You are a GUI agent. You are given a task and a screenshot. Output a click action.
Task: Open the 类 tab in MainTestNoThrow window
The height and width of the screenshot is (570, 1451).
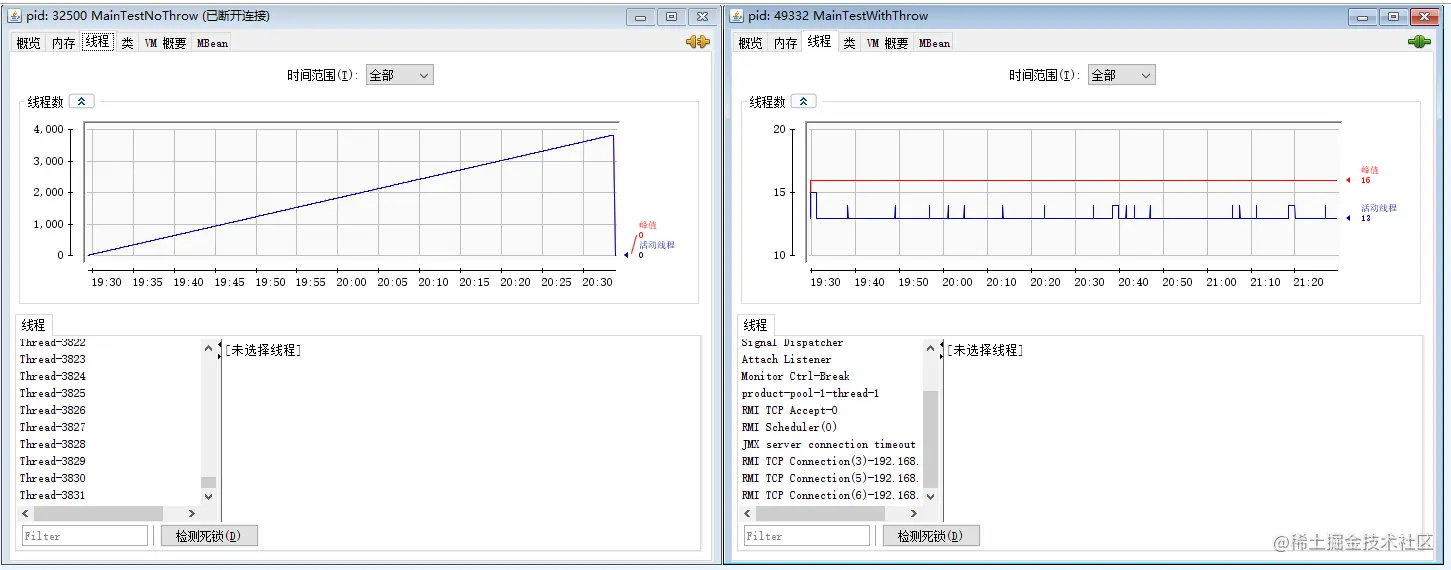coord(127,43)
